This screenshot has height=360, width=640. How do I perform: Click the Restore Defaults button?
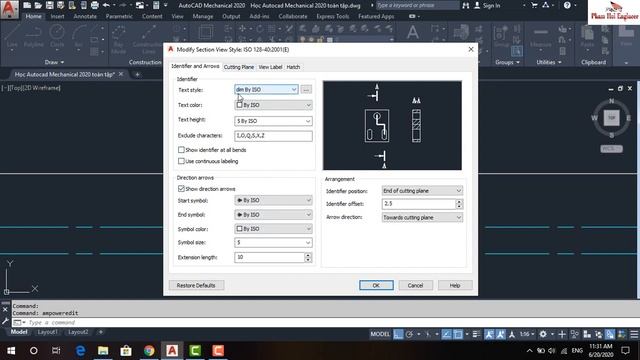196,285
